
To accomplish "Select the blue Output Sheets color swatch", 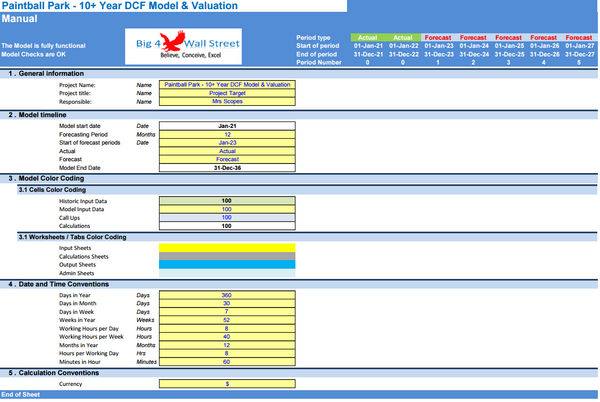I will point(226,264).
